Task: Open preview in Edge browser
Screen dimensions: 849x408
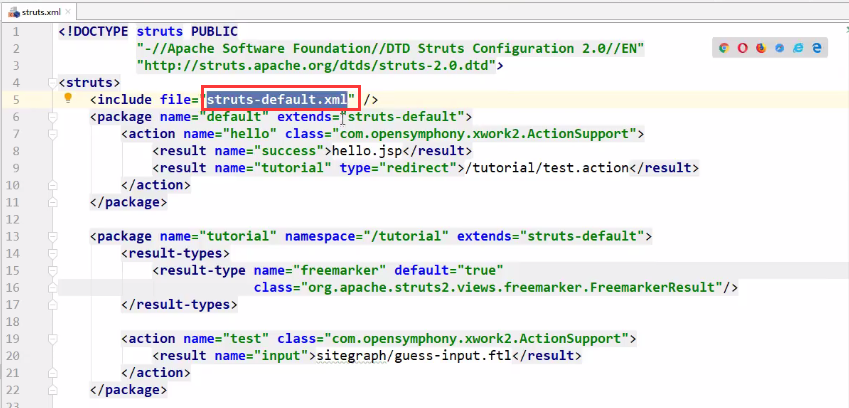Action: 817,48
